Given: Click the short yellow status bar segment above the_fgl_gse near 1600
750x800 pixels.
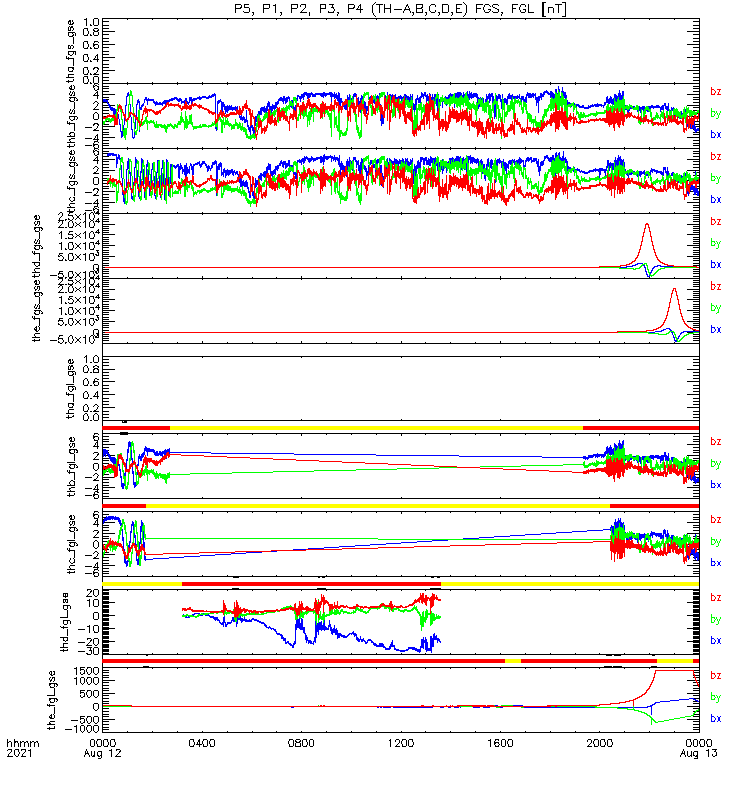Looking at the screenshot, I should [513, 661].
